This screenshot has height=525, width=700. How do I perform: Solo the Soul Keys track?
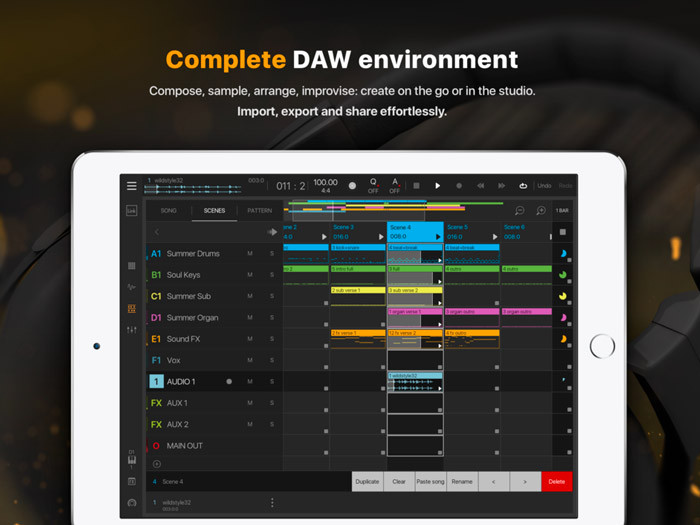[x=271, y=275]
